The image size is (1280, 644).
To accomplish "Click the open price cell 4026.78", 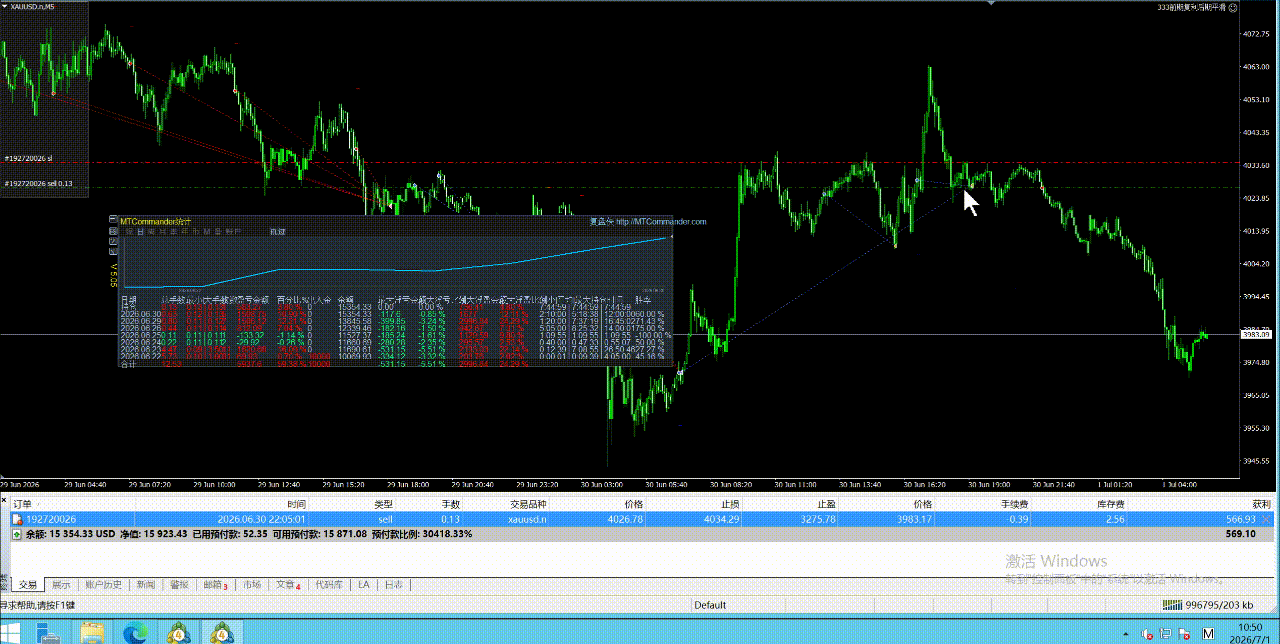I will [626, 519].
